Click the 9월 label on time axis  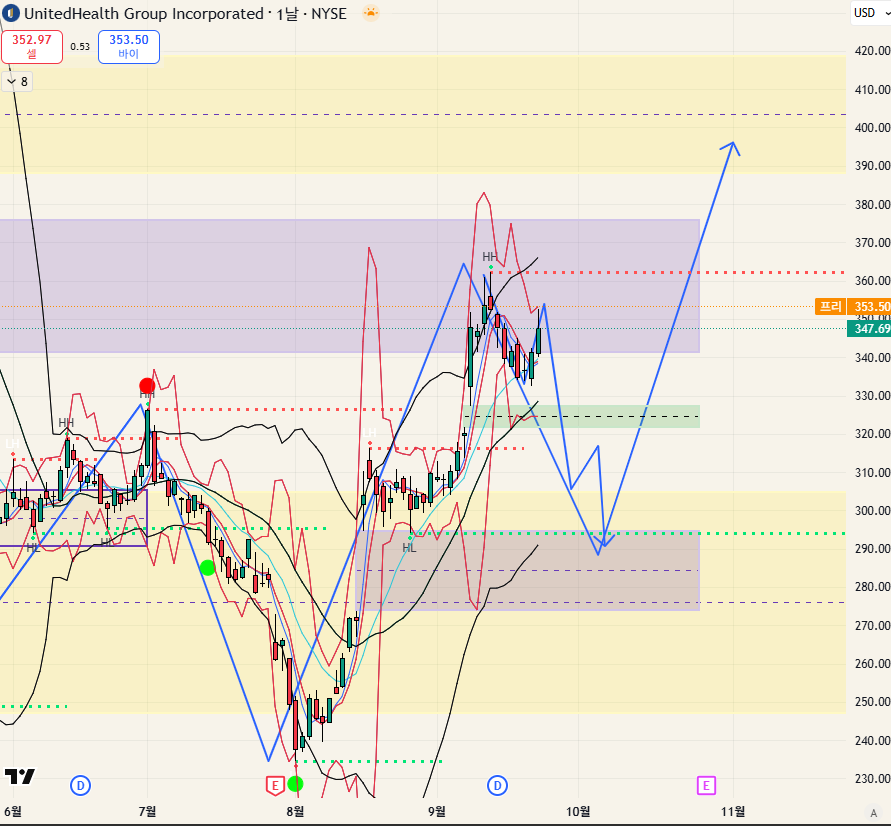pyautogui.click(x=437, y=811)
